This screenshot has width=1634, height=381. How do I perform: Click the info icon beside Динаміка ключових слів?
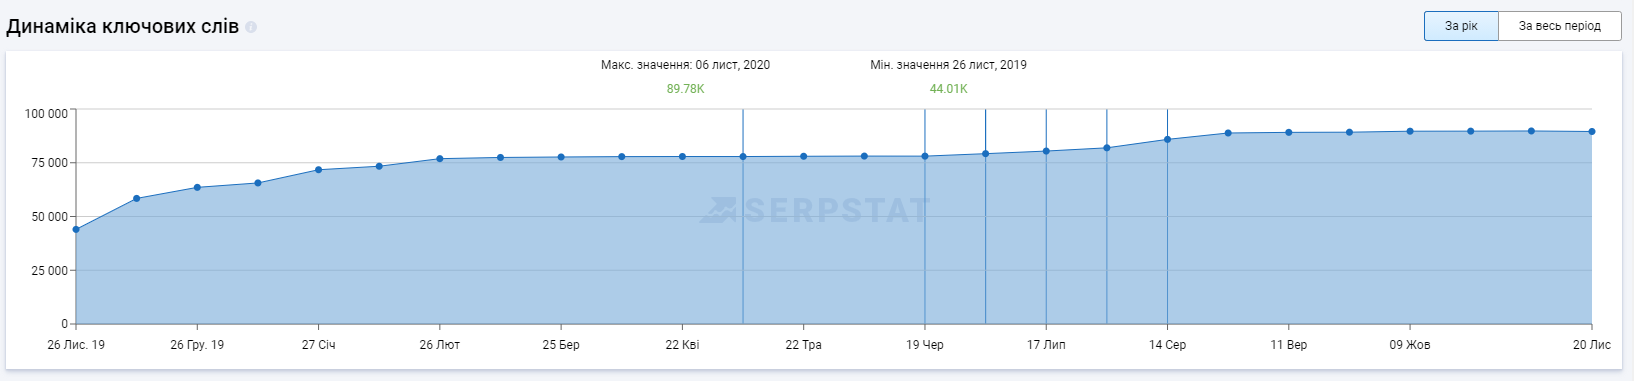coord(251,27)
